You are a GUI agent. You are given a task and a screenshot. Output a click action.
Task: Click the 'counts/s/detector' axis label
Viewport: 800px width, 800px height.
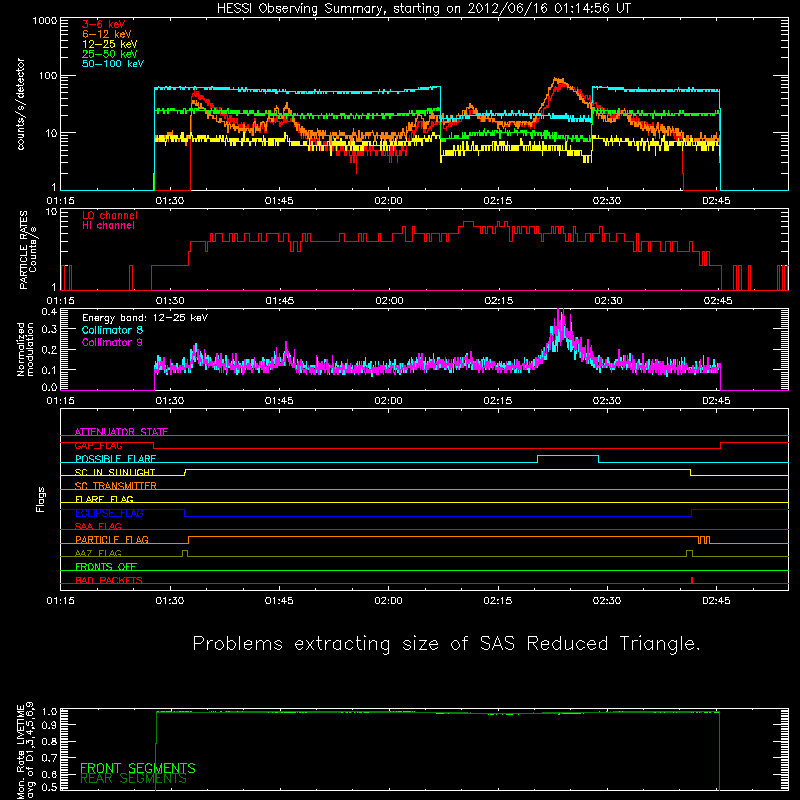21,104
